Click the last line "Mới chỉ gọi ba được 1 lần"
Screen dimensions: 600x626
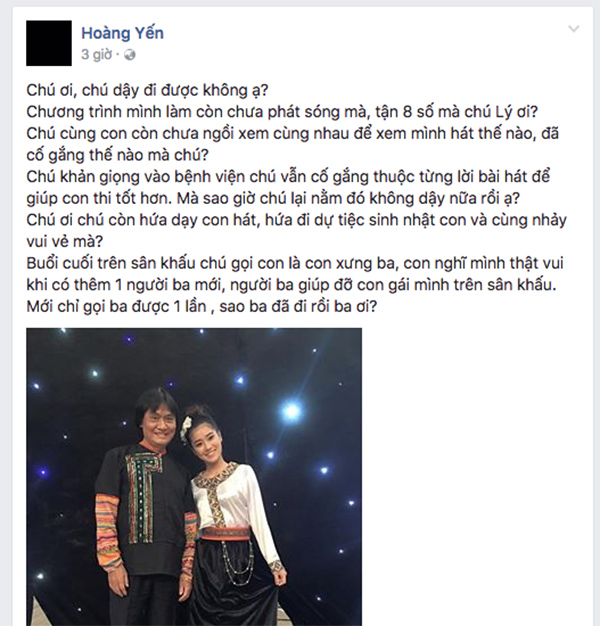pyautogui.click(x=202, y=307)
